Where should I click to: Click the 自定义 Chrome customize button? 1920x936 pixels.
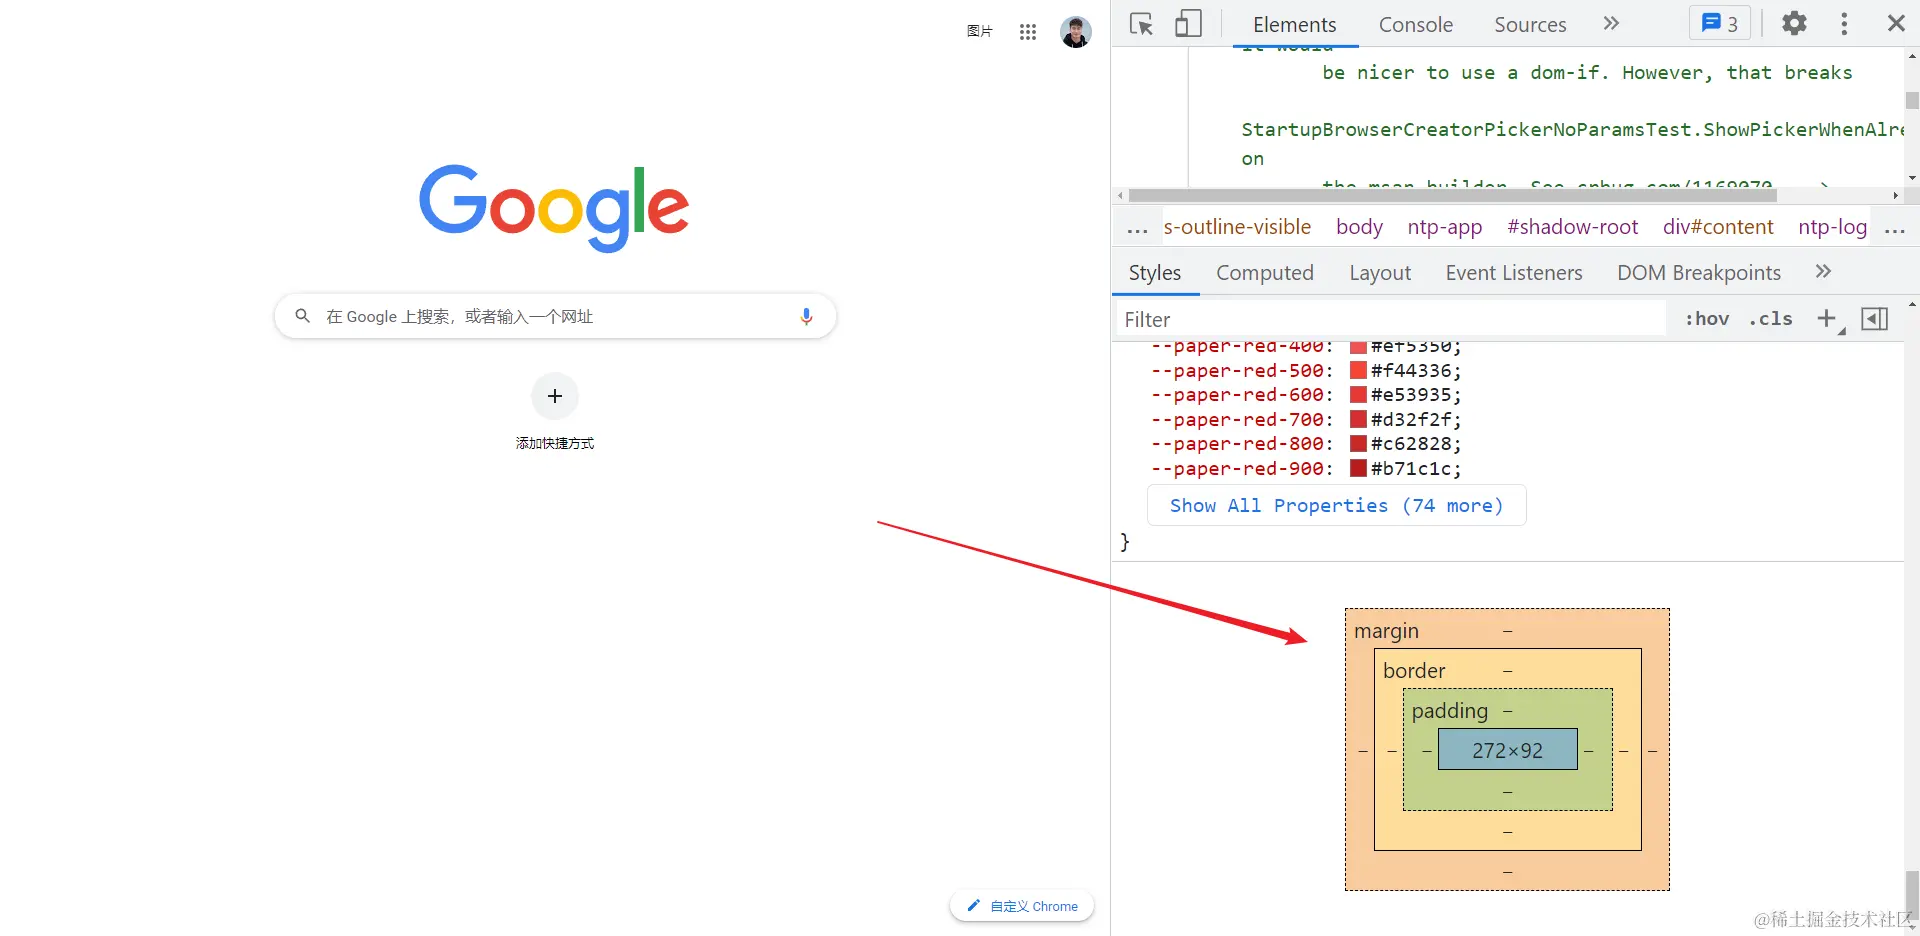point(1022,906)
